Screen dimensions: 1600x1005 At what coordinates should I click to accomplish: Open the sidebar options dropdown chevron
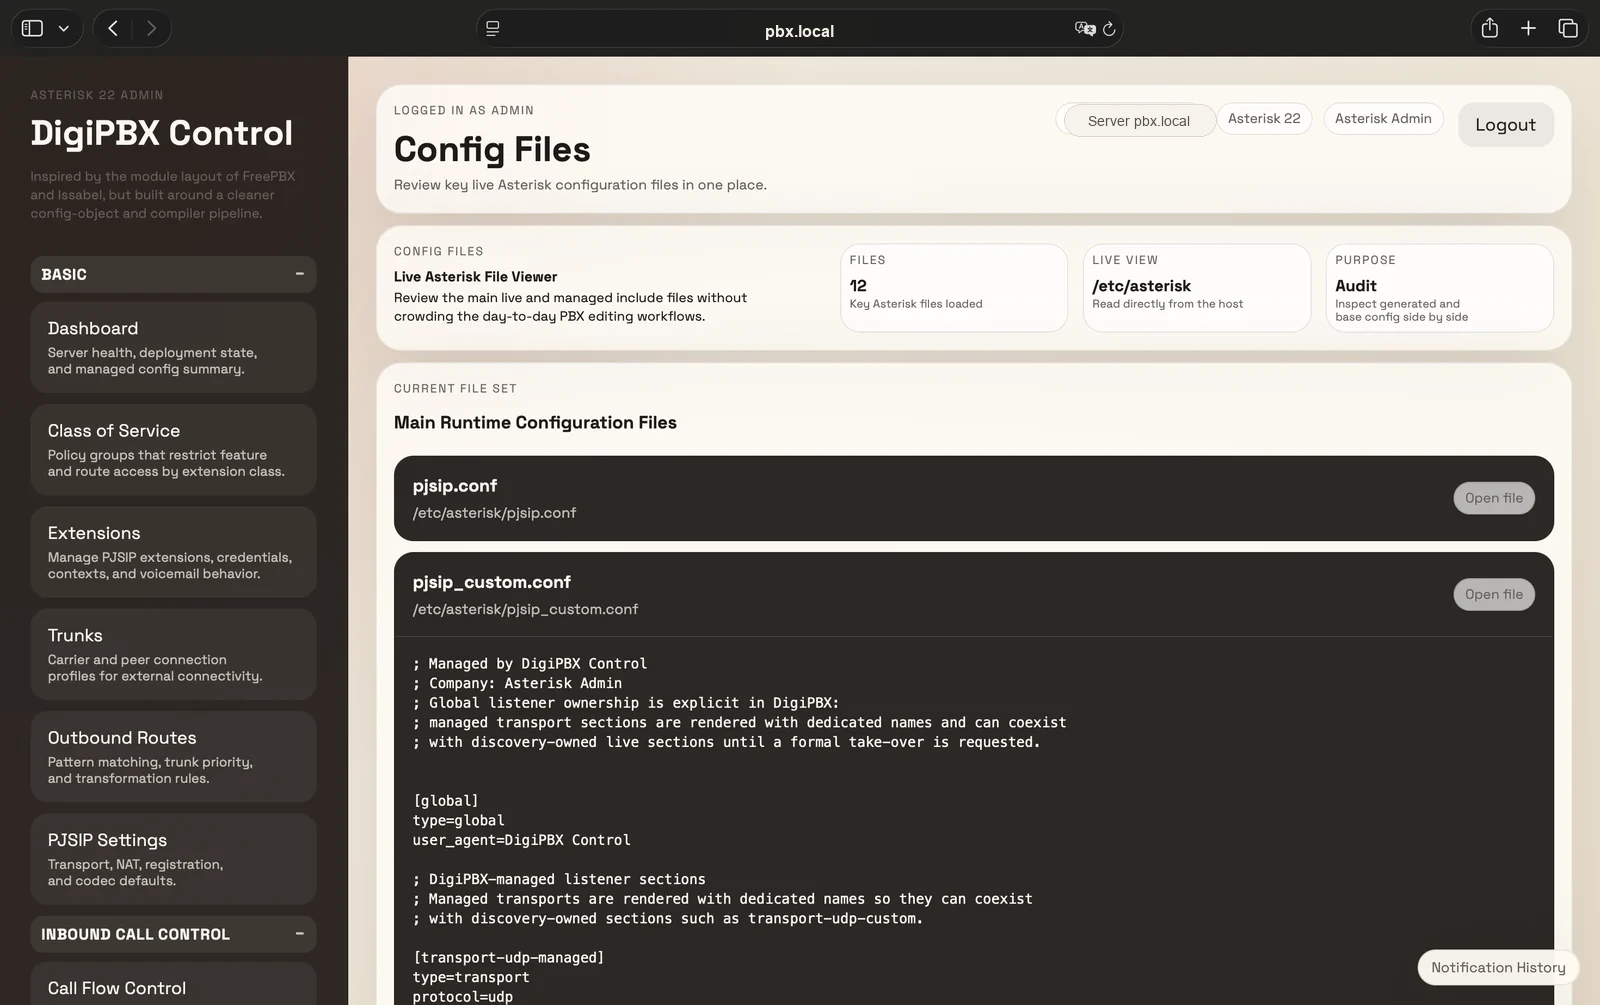64,29
